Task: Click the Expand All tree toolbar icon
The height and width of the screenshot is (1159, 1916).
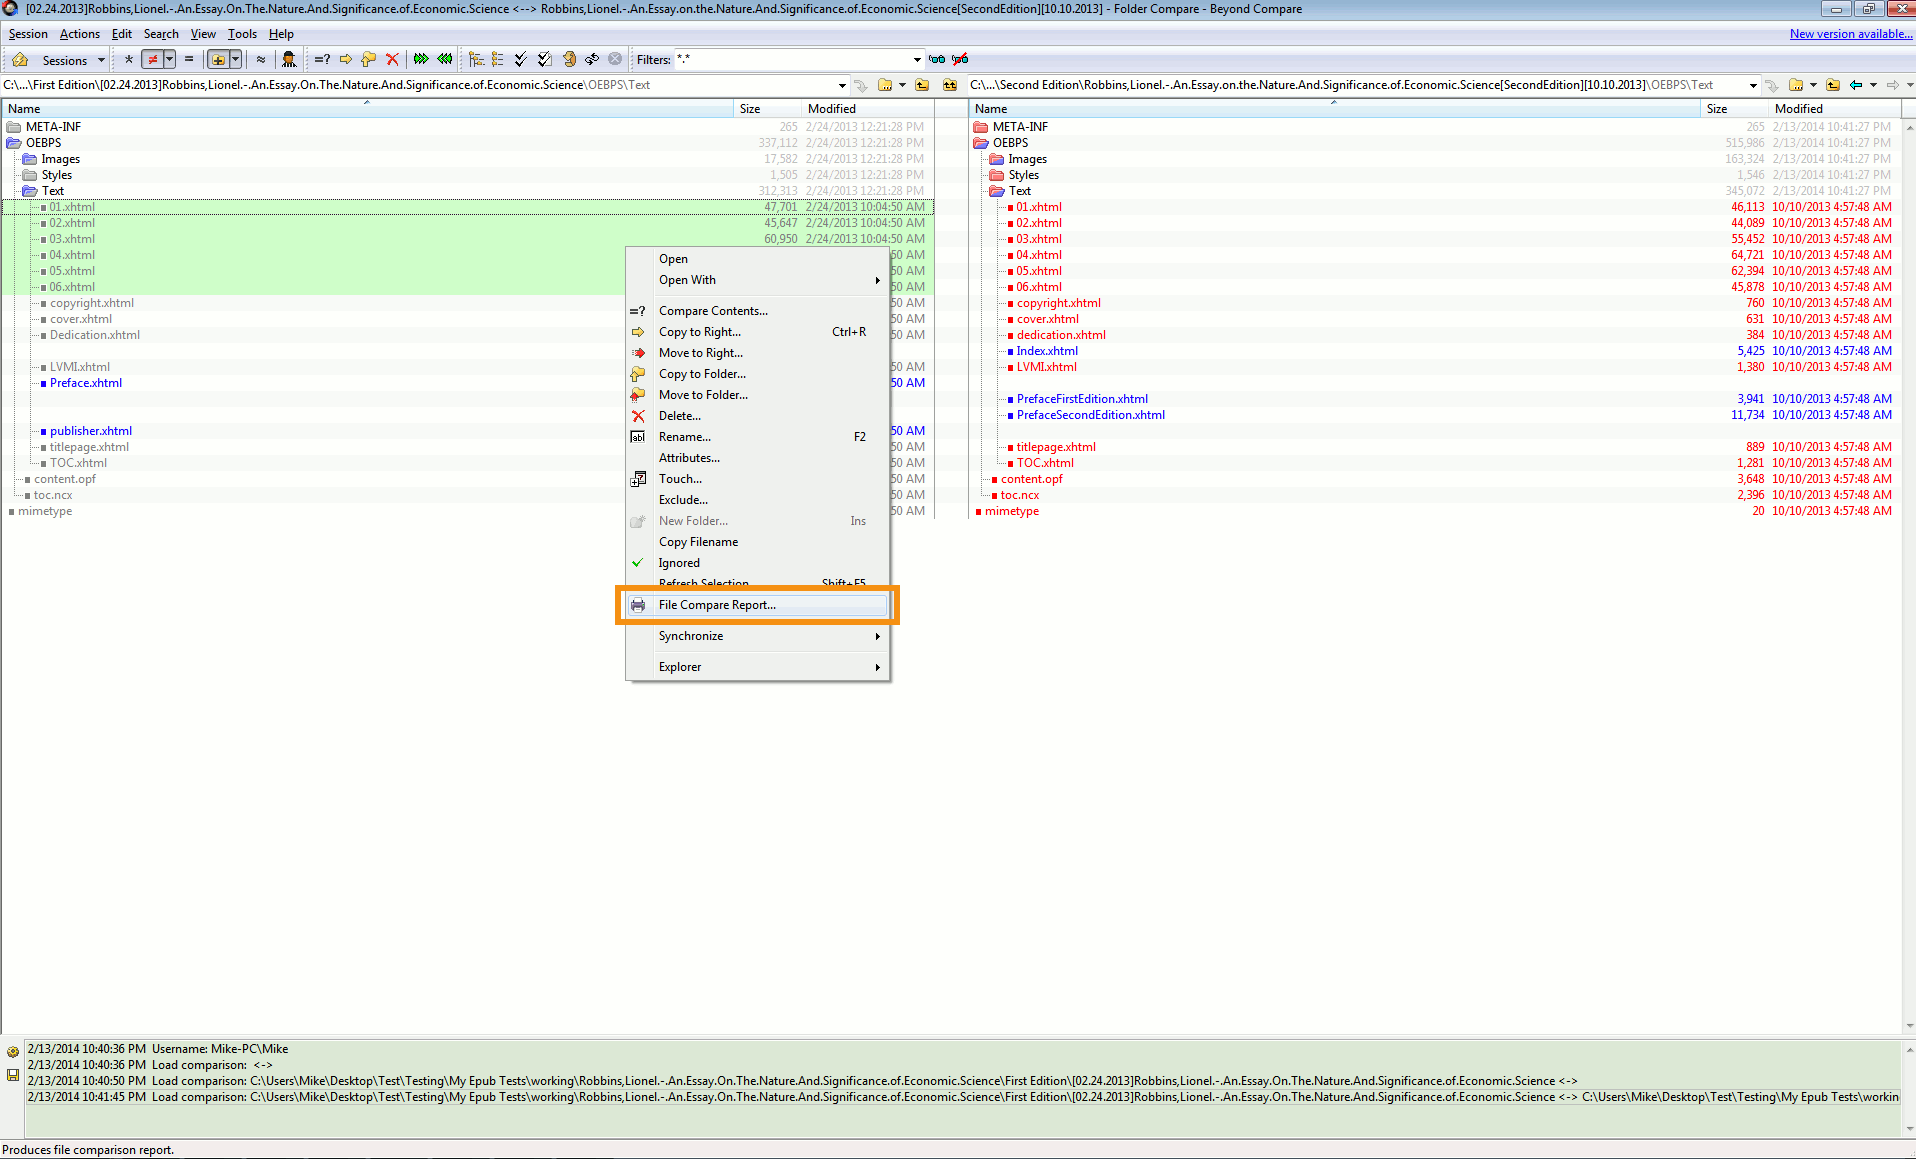Action: click(x=476, y=60)
